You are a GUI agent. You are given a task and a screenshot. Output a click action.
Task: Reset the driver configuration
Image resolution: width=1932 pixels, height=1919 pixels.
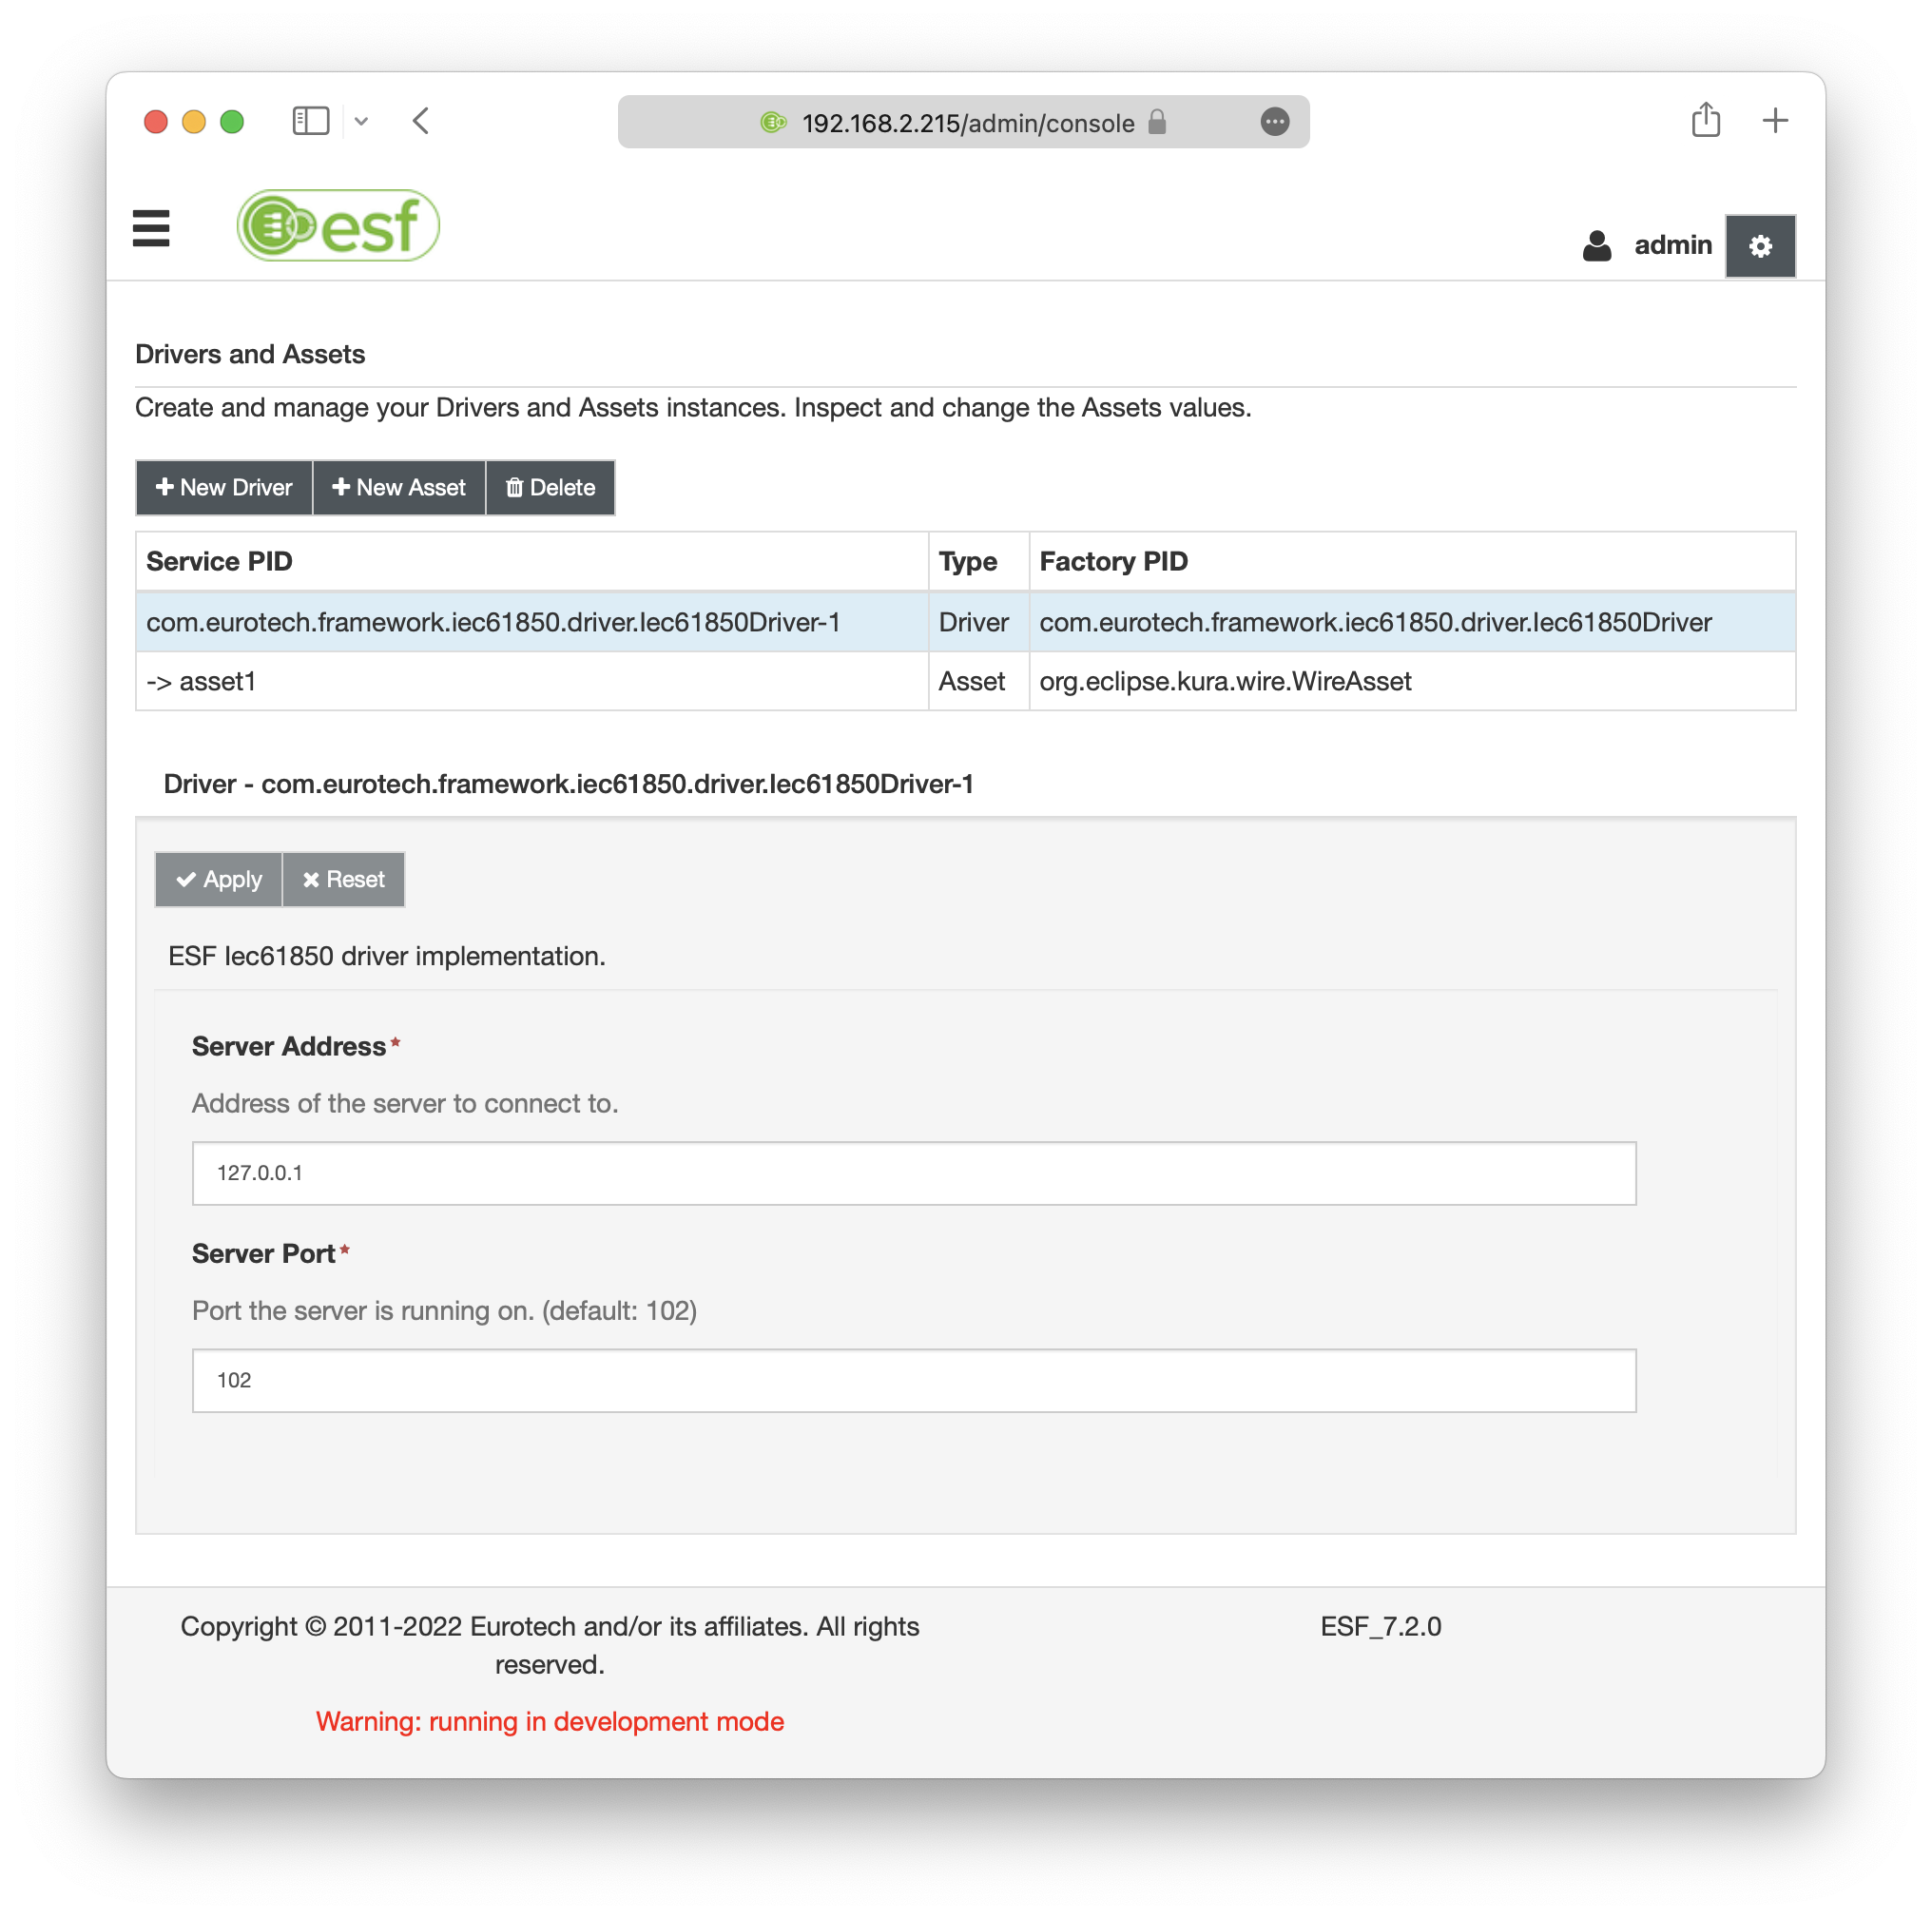(344, 880)
